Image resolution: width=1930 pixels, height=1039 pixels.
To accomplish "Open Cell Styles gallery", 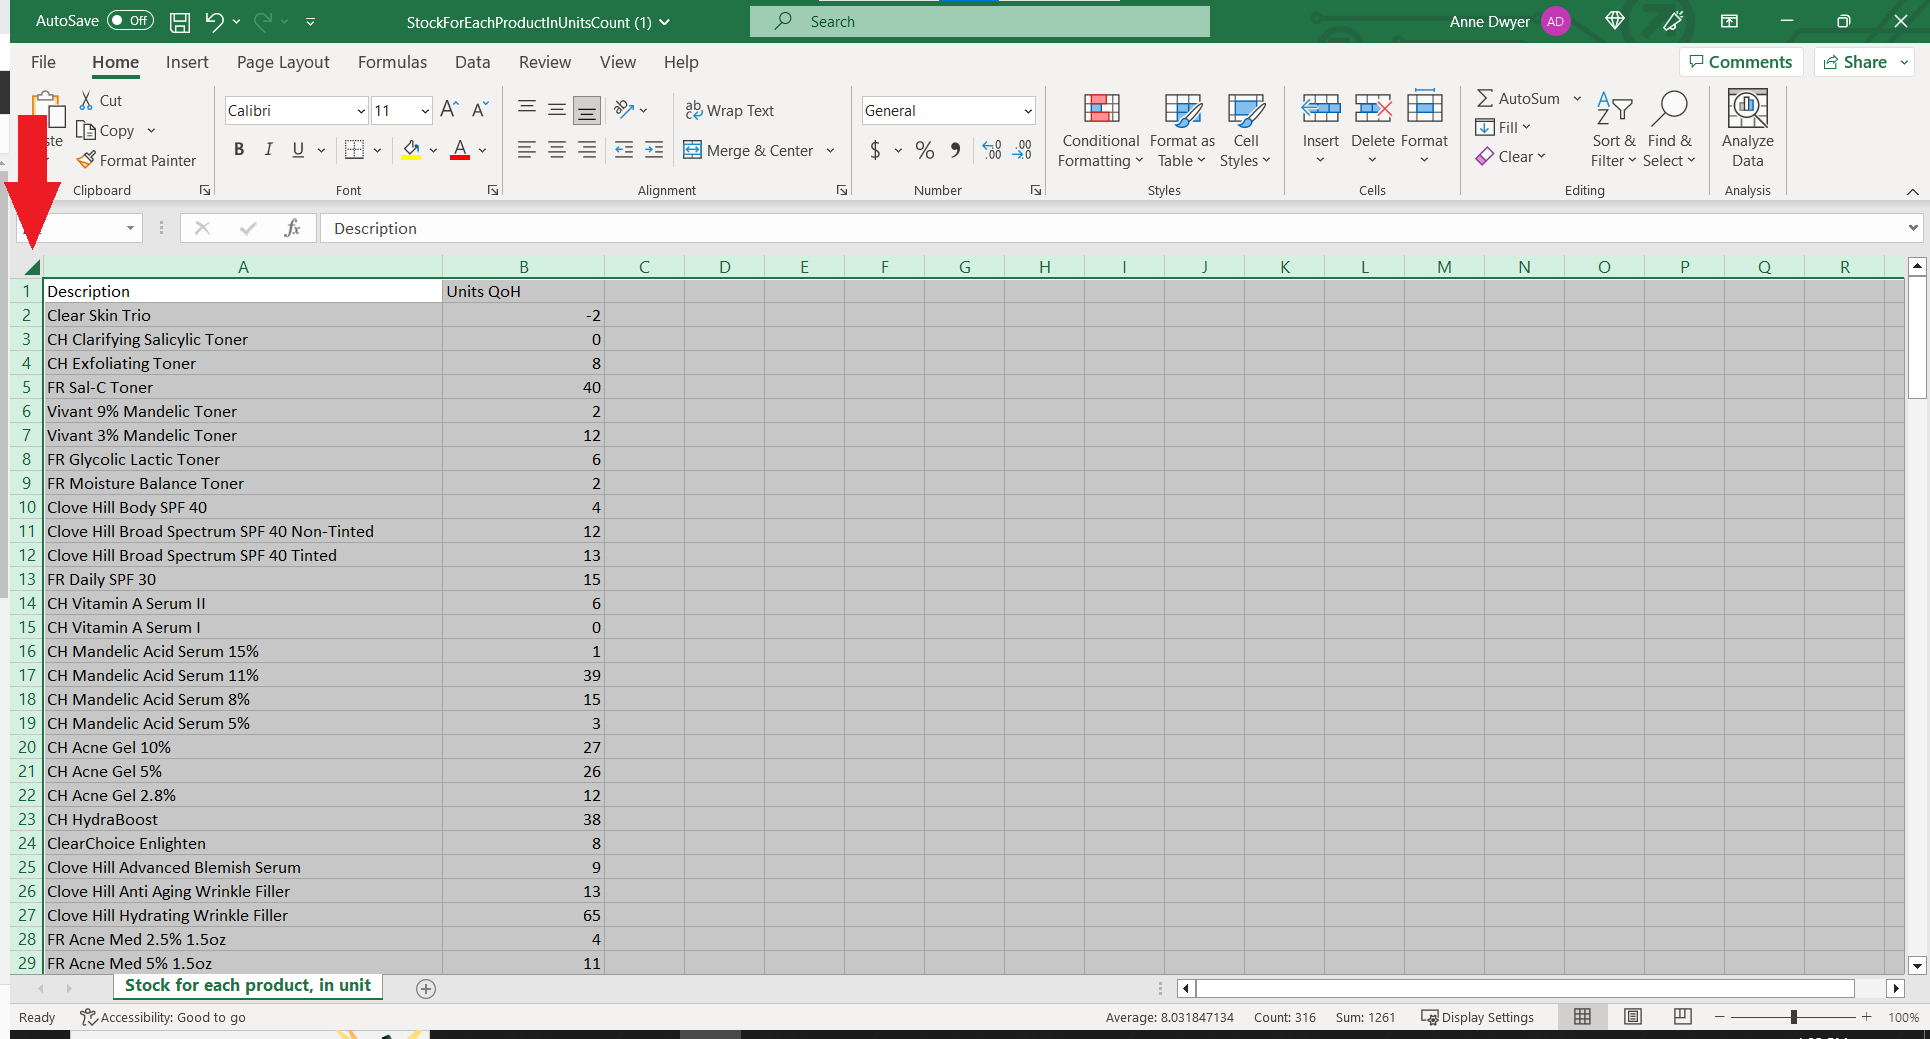I will [1245, 131].
